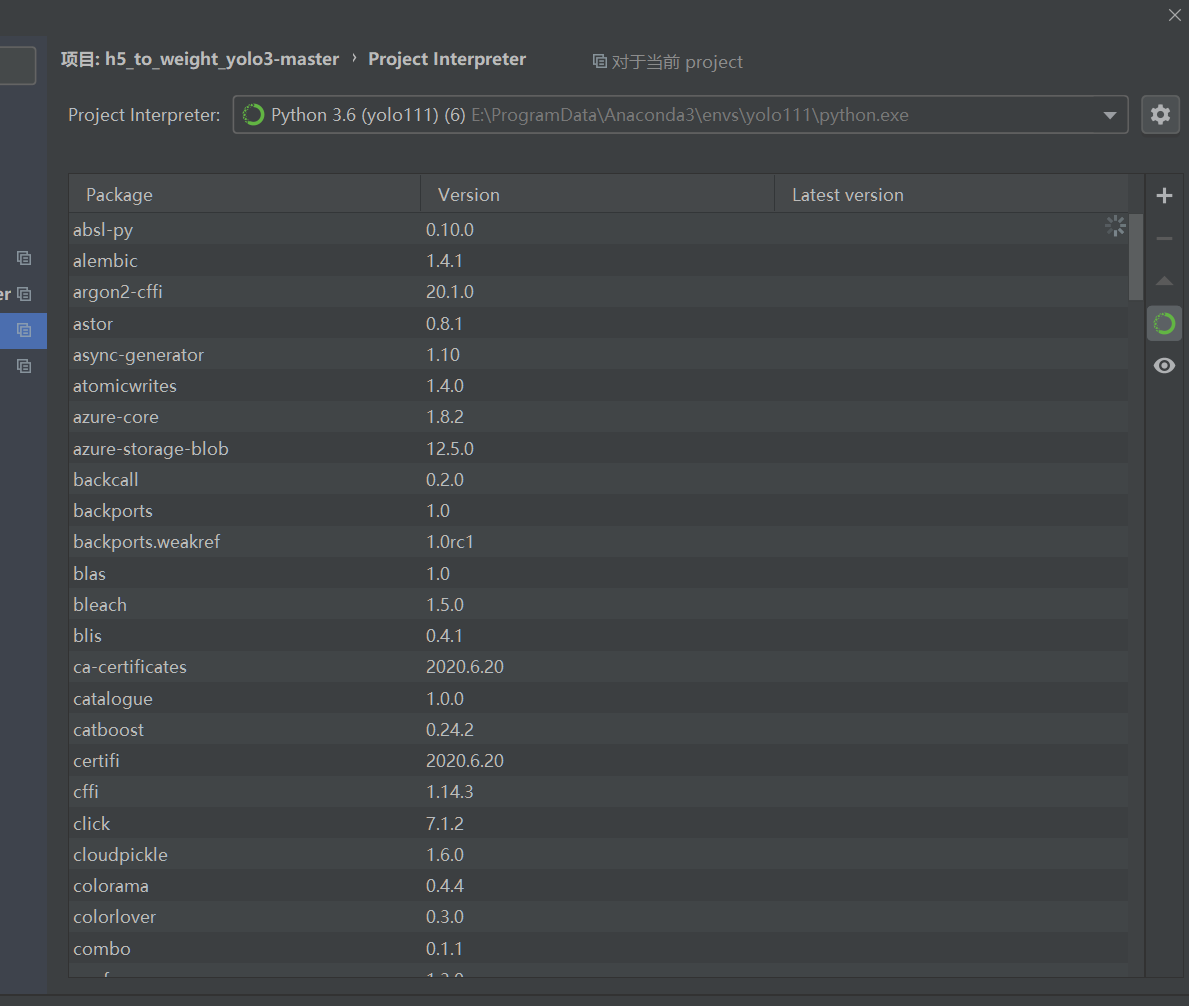Click version 7.1.2 of click
1189x1006 pixels.
point(445,824)
